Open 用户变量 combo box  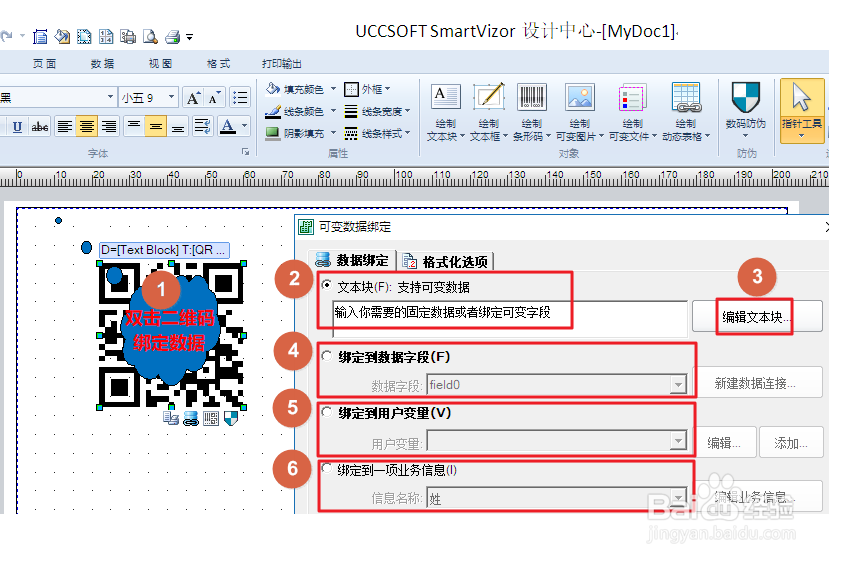coord(557,440)
